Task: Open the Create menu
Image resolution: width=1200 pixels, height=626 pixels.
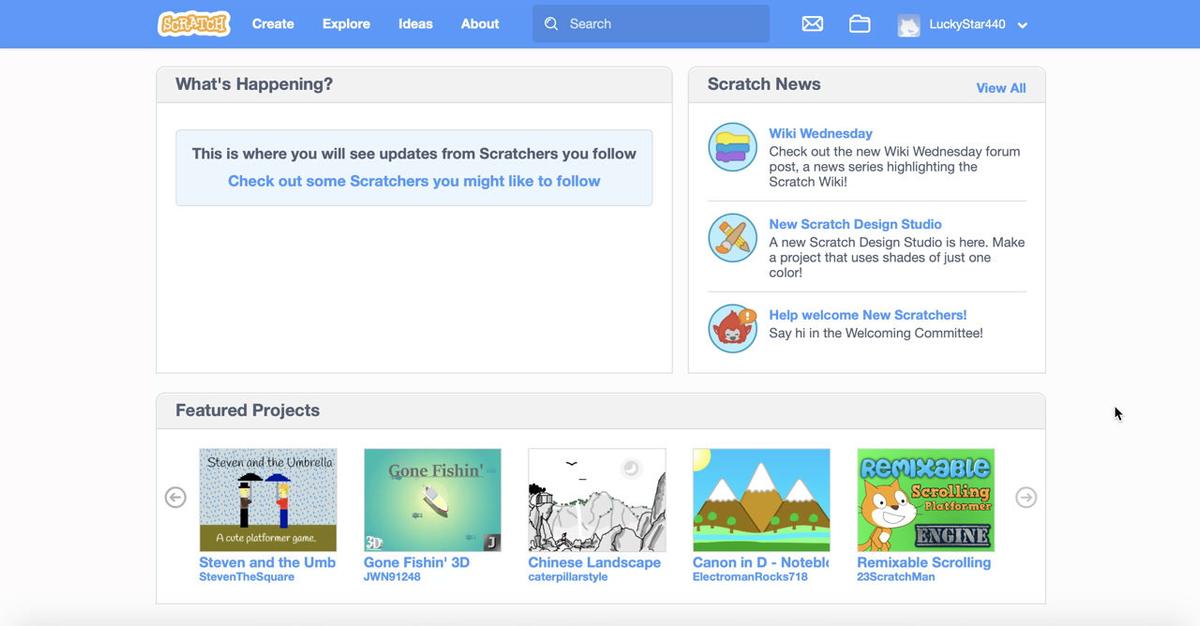Action: [x=273, y=24]
